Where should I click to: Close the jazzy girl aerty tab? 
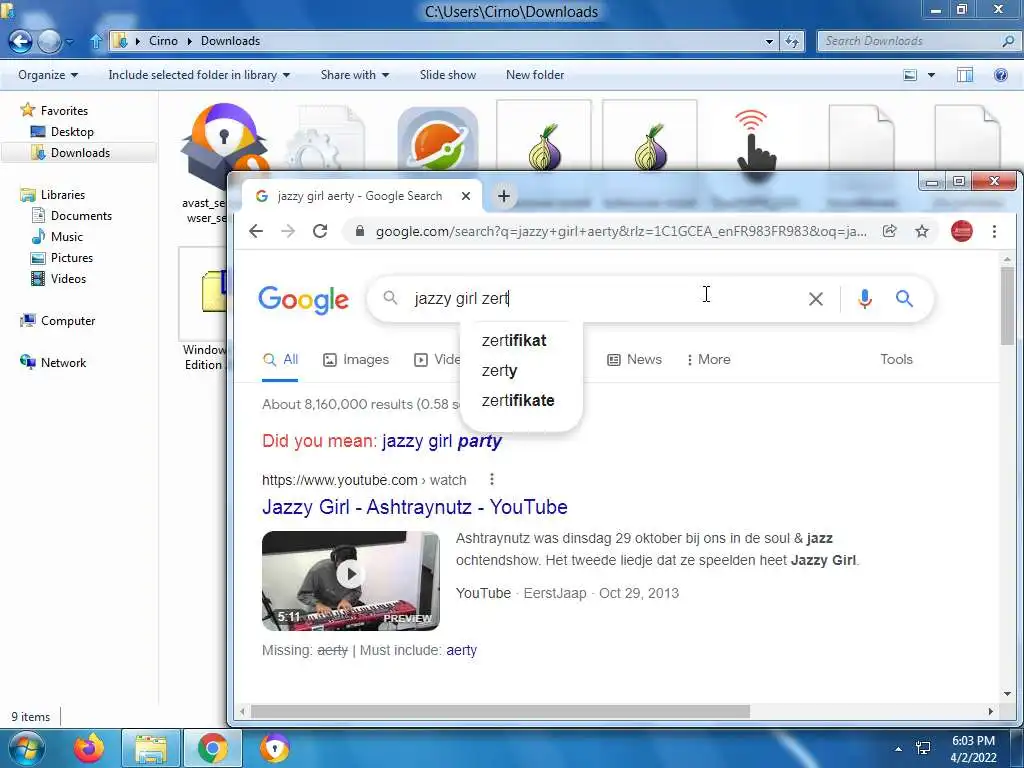tap(466, 196)
